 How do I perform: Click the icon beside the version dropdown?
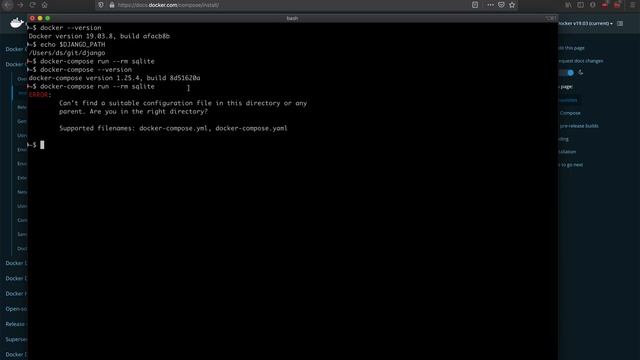[620, 24]
